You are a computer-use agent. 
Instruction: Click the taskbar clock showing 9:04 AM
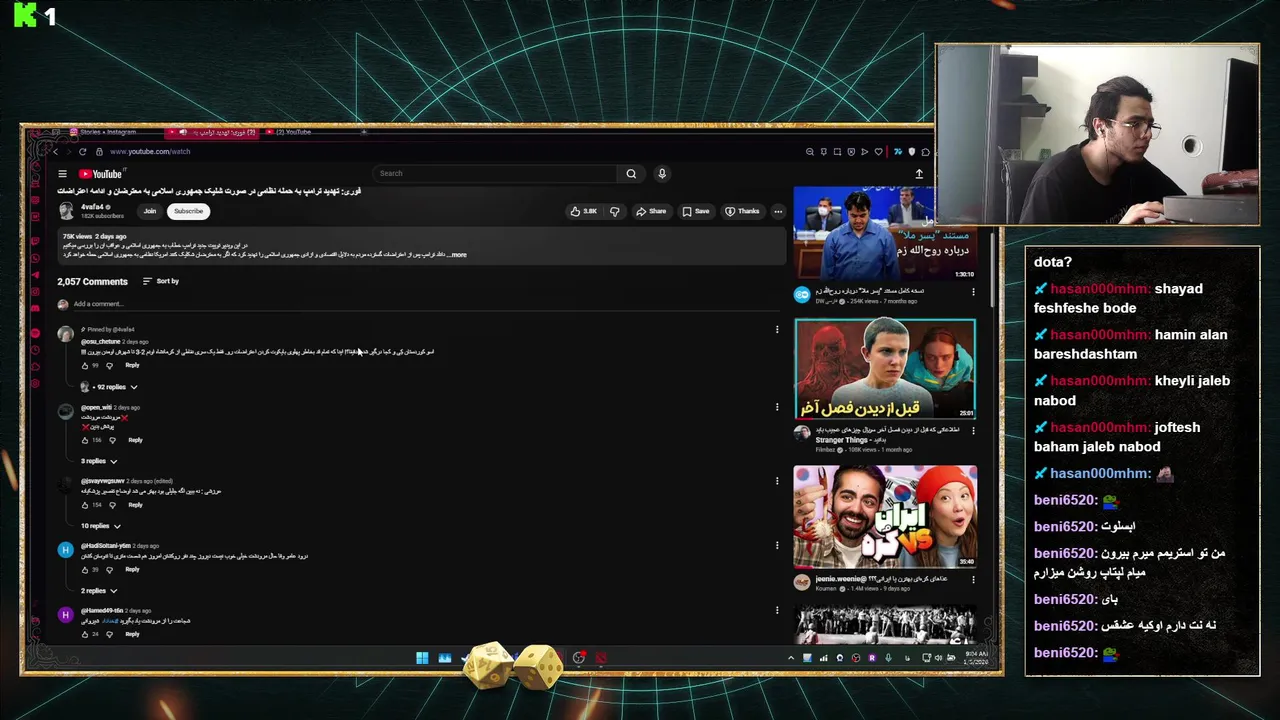coord(978,658)
